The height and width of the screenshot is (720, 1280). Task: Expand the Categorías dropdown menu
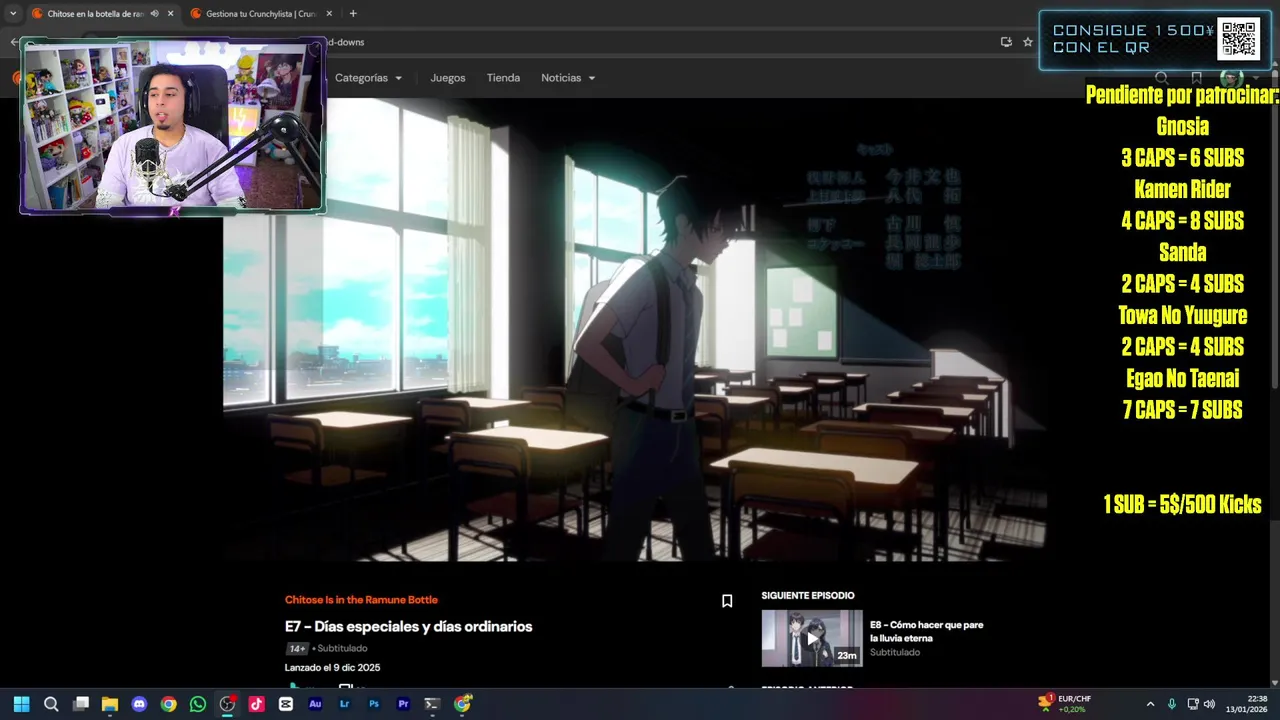(368, 78)
